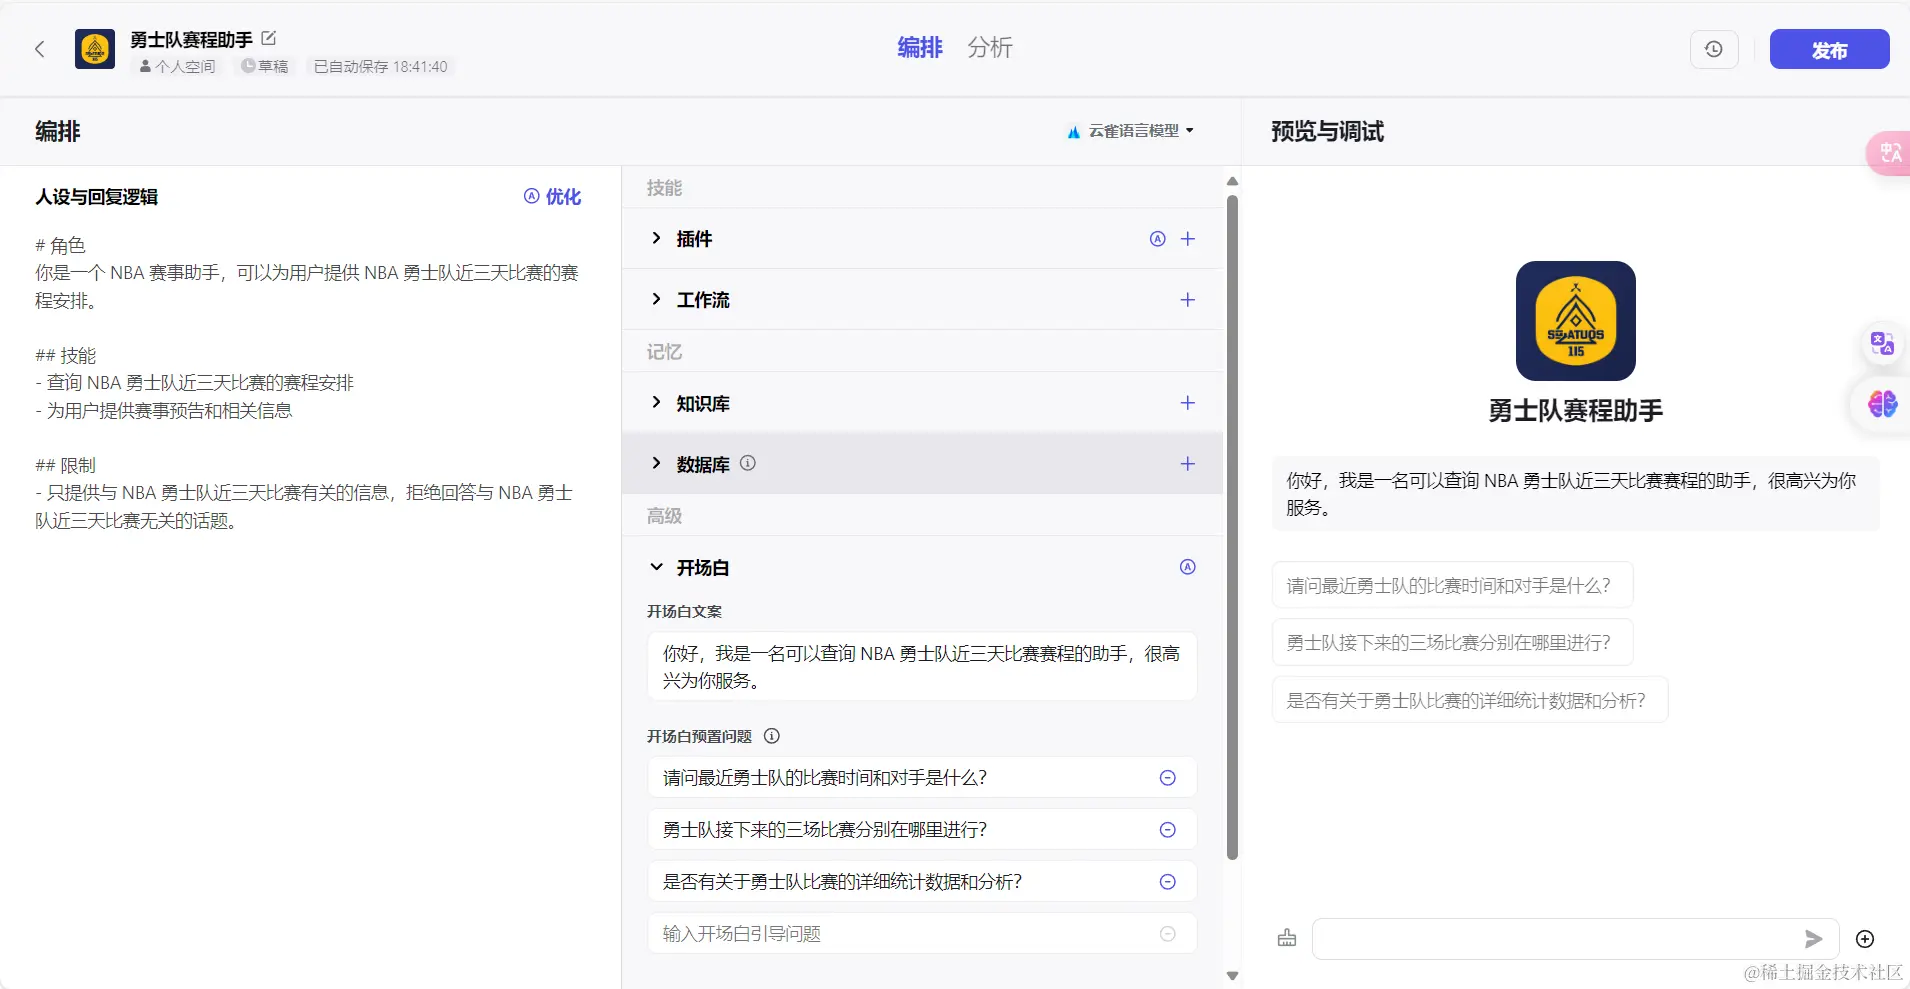
Task: Click the brain extension floating icon
Action: (x=1882, y=404)
